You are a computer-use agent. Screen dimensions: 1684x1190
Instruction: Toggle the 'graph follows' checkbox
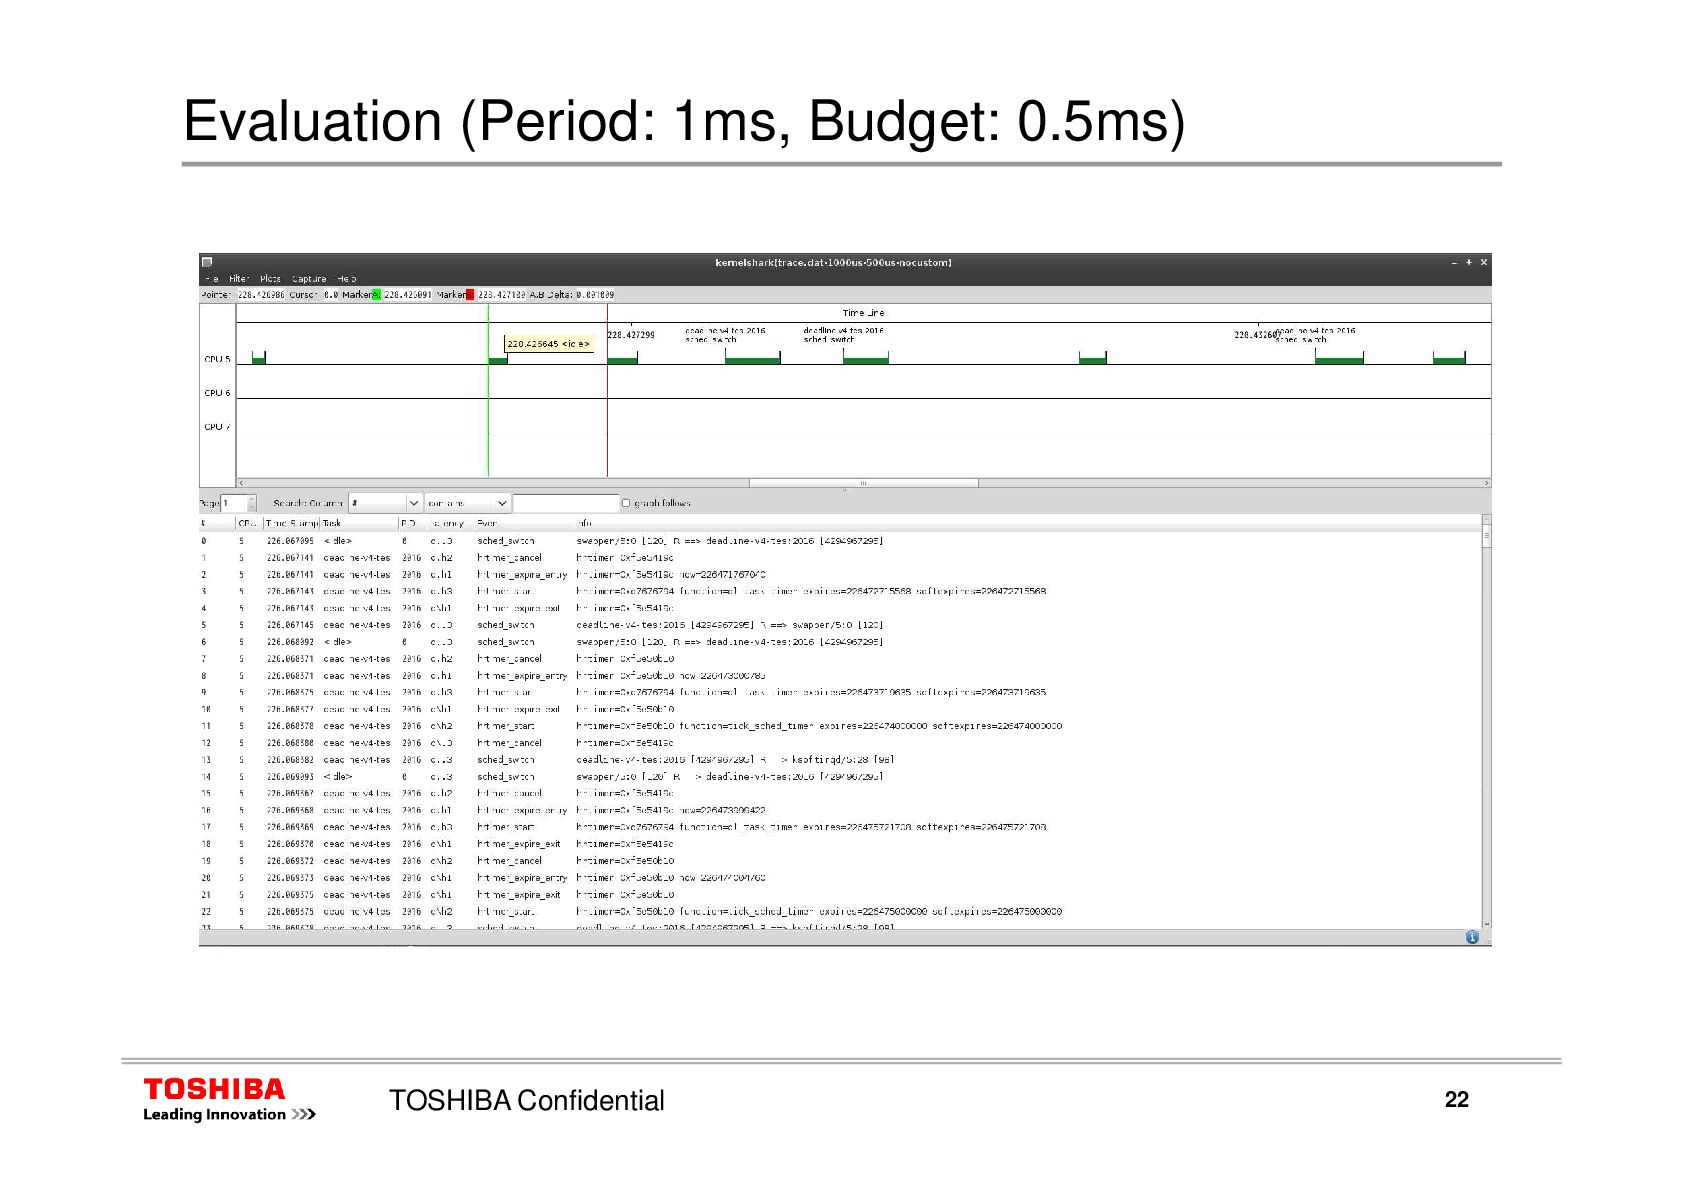tap(626, 503)
